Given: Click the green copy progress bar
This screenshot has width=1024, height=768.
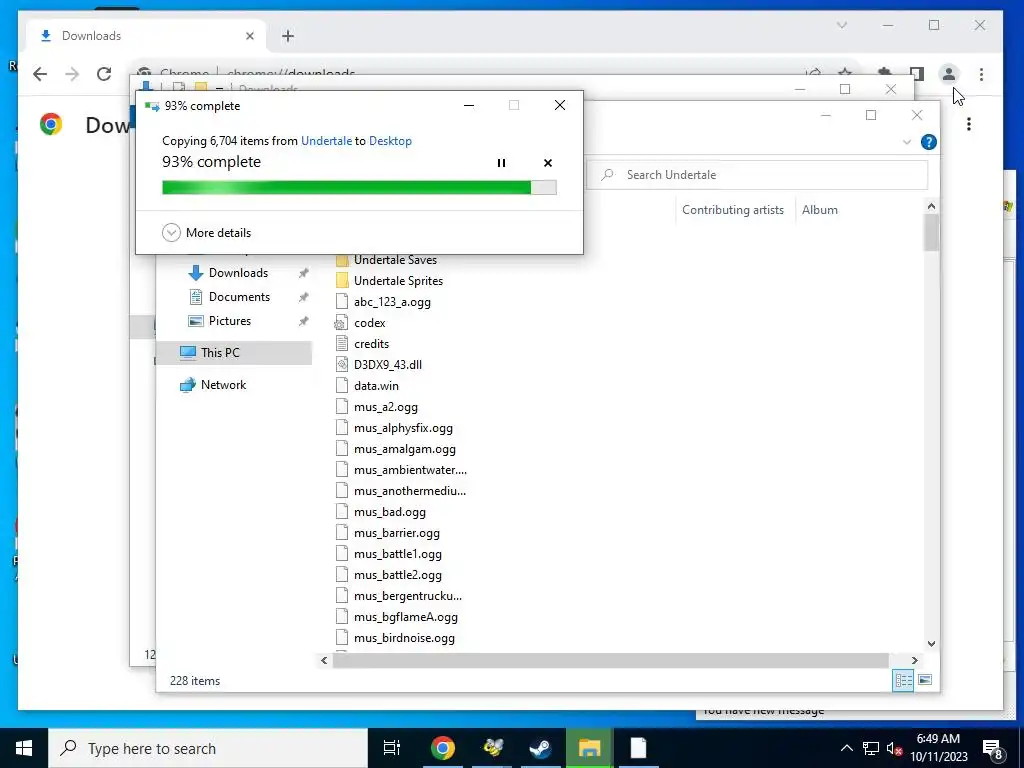Looking at the screenshot, I should pos(359,187).
